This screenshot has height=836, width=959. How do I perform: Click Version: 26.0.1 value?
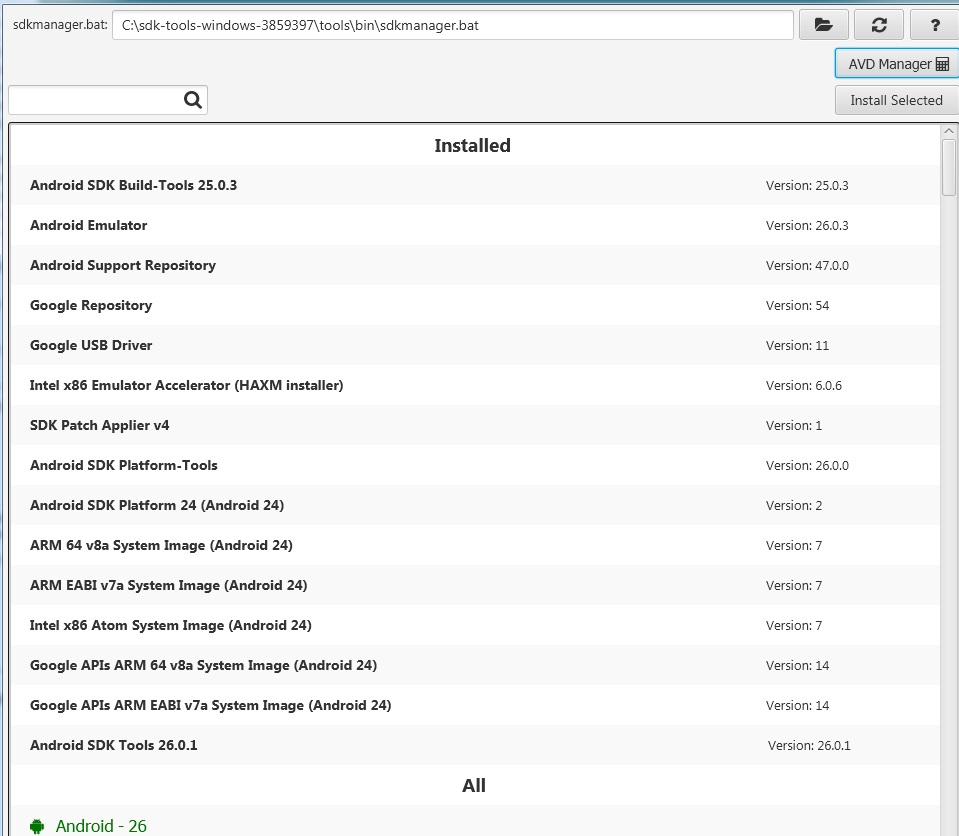click(x=809, y=745)
